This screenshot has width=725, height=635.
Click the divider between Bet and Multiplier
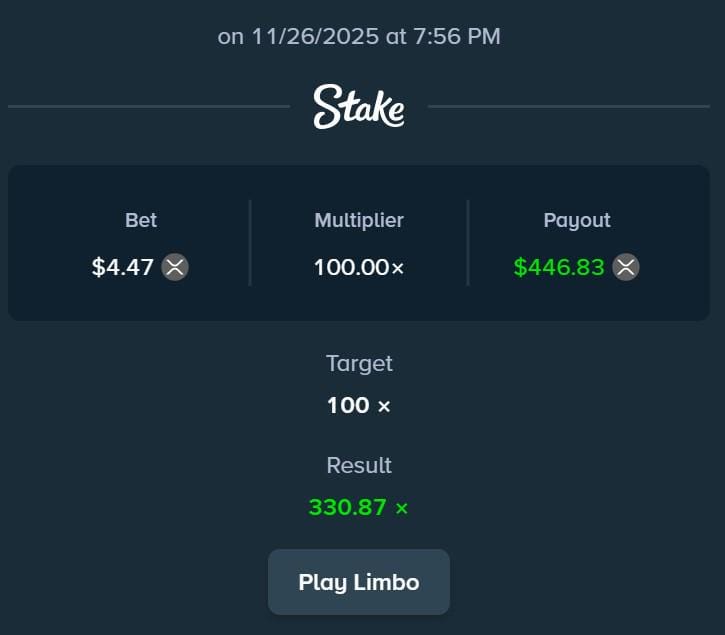(x=250, y=243)
